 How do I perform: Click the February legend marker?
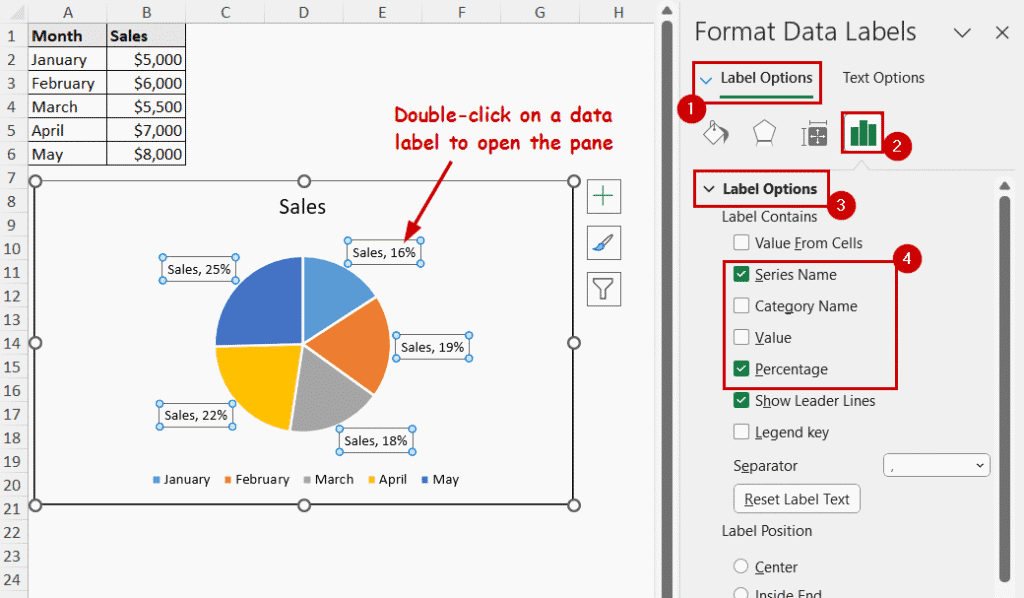click(226, 479)
